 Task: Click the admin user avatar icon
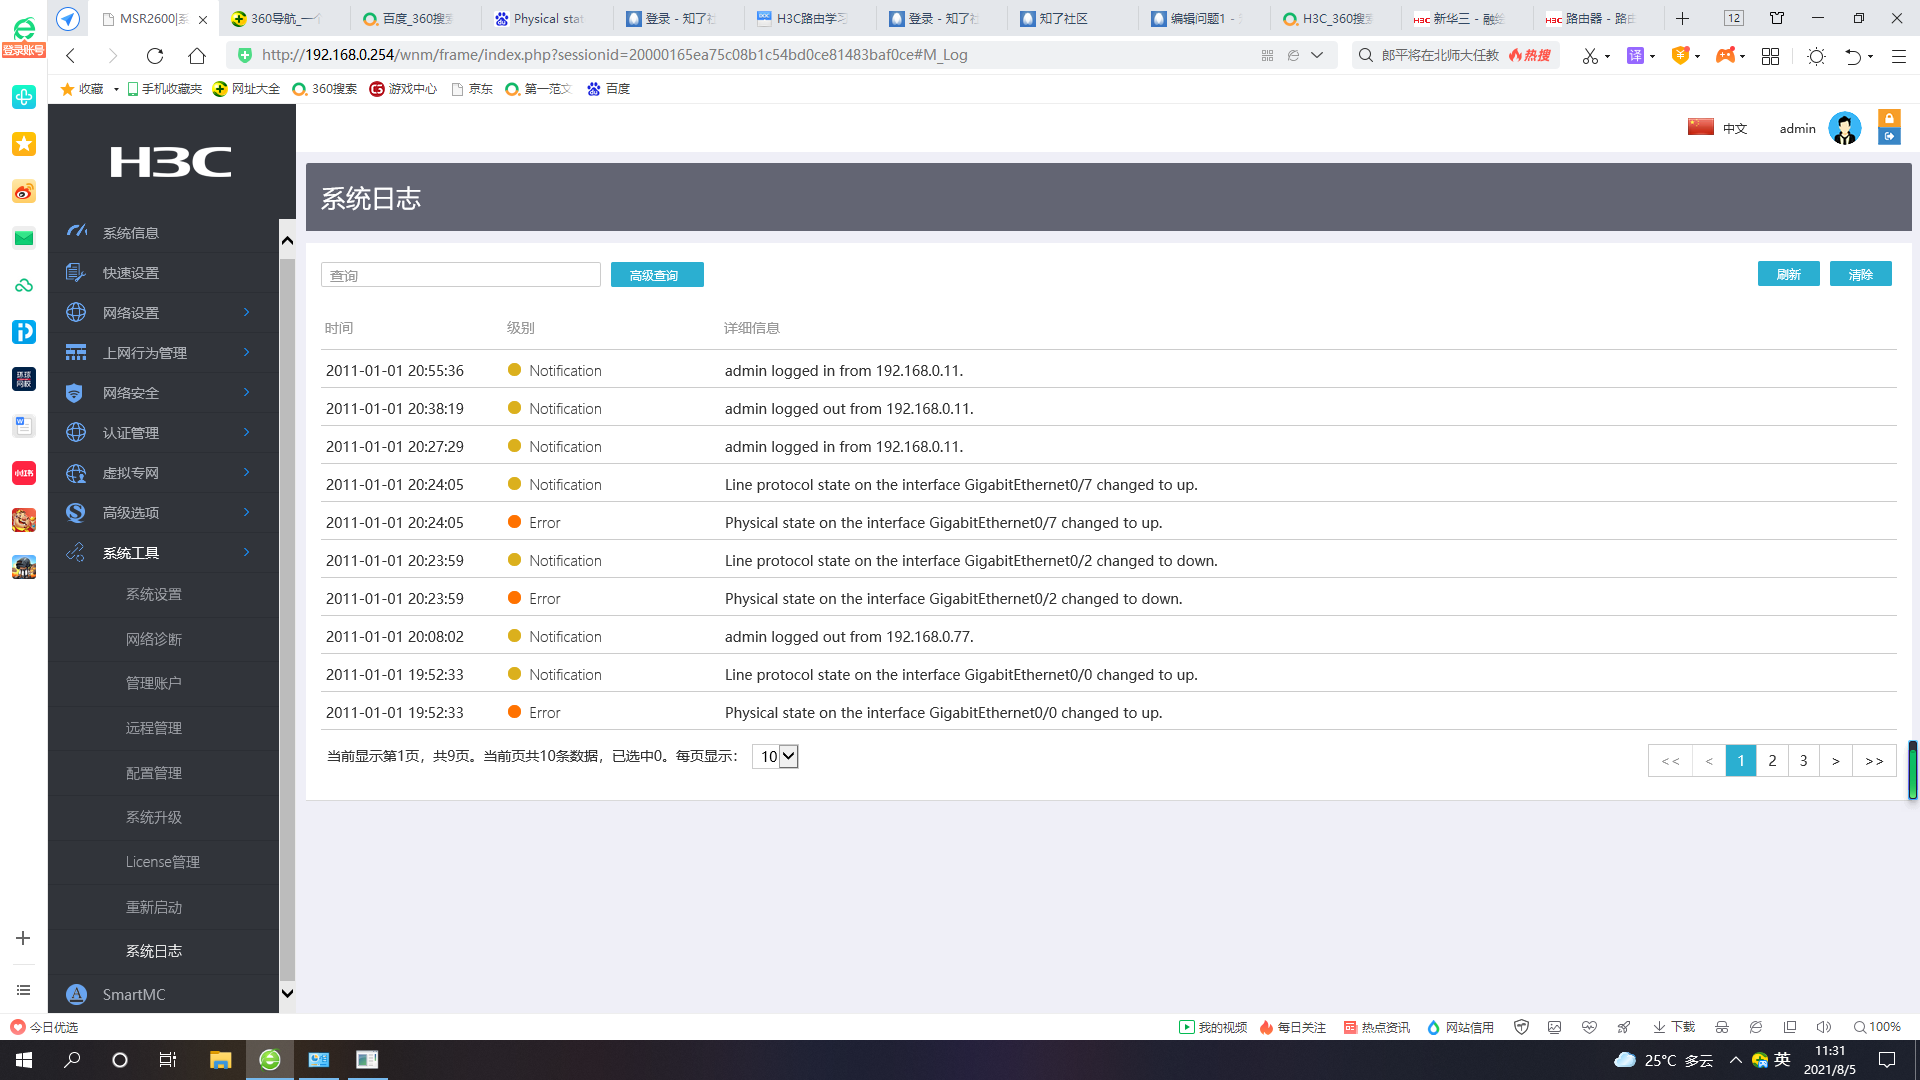[1844, 128]
